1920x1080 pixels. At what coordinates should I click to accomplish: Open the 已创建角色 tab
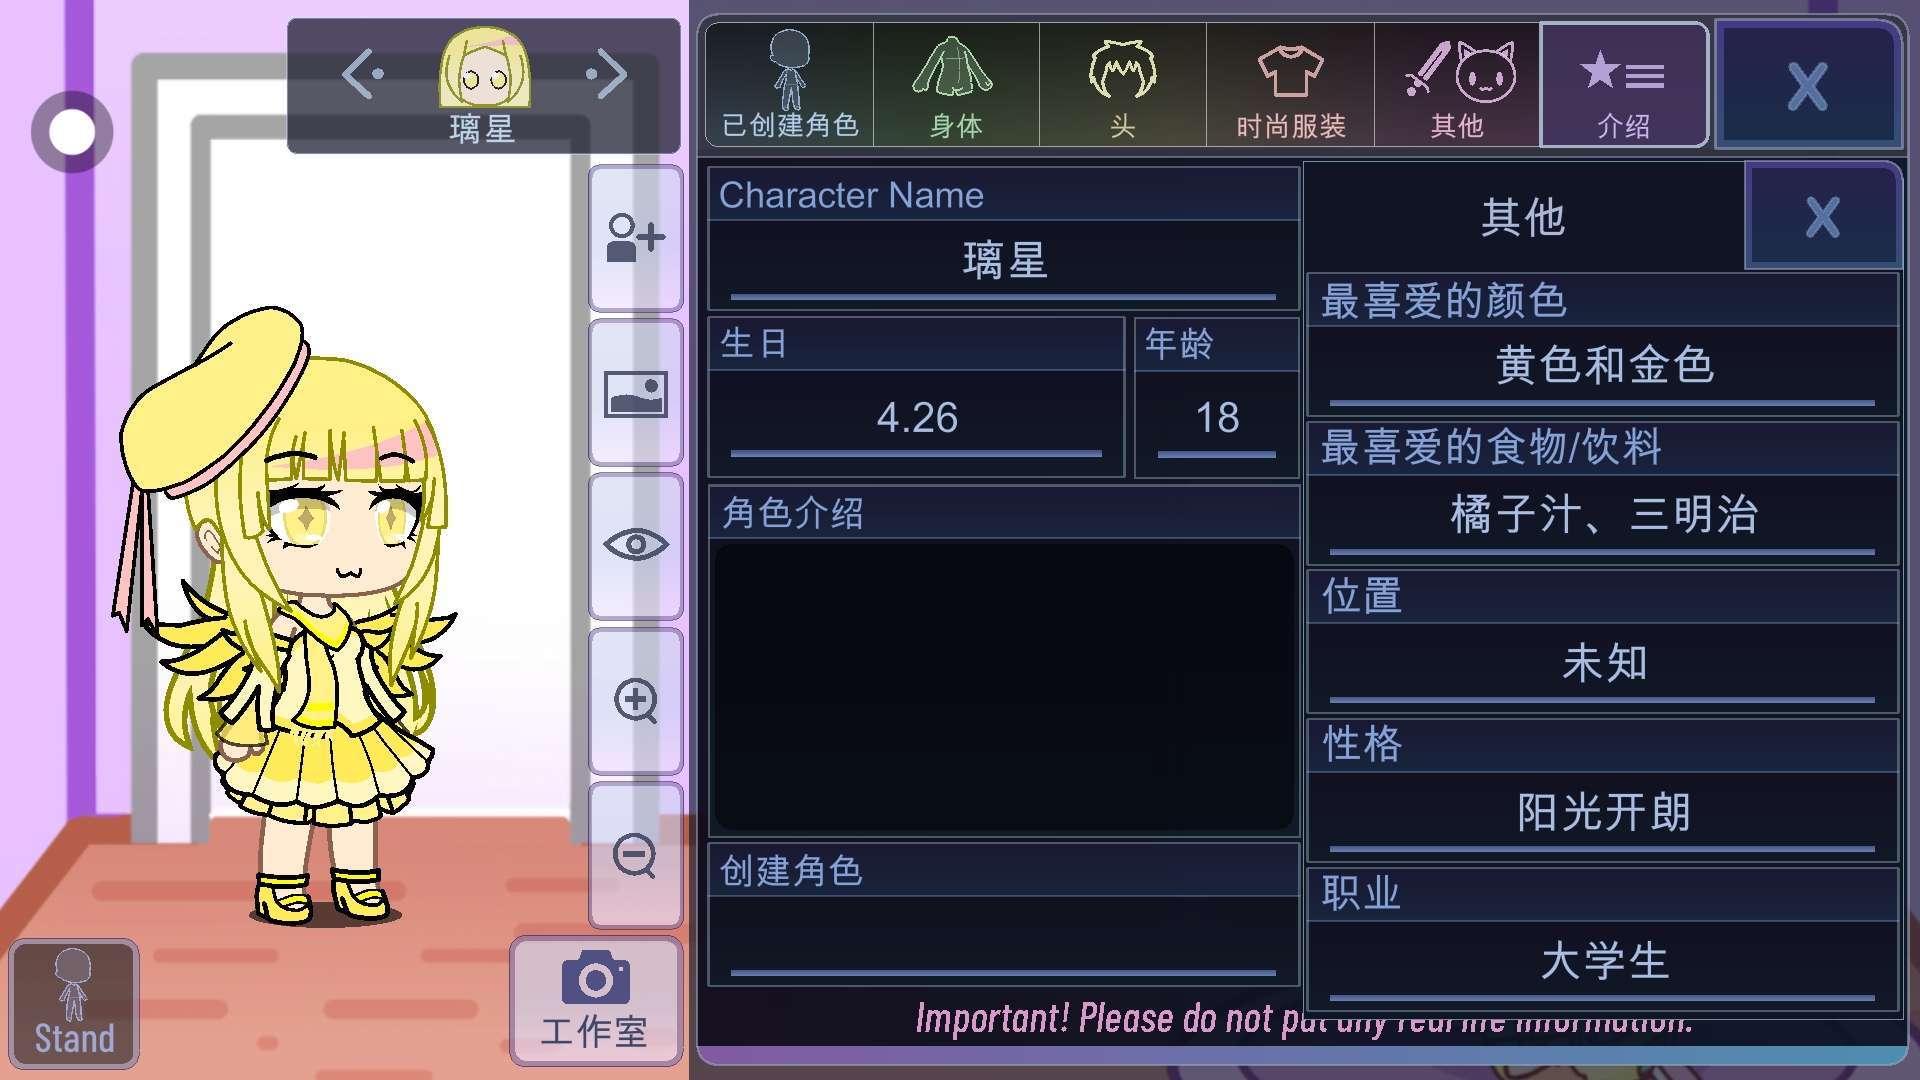pyautogui.click(x=789, y=86)
